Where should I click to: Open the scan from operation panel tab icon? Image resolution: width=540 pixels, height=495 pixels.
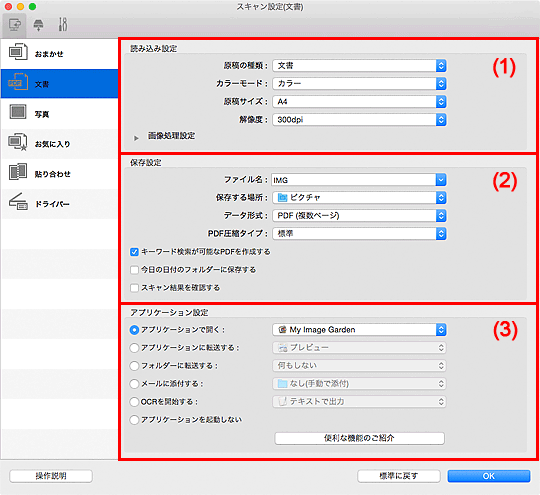tap(38, 25)
